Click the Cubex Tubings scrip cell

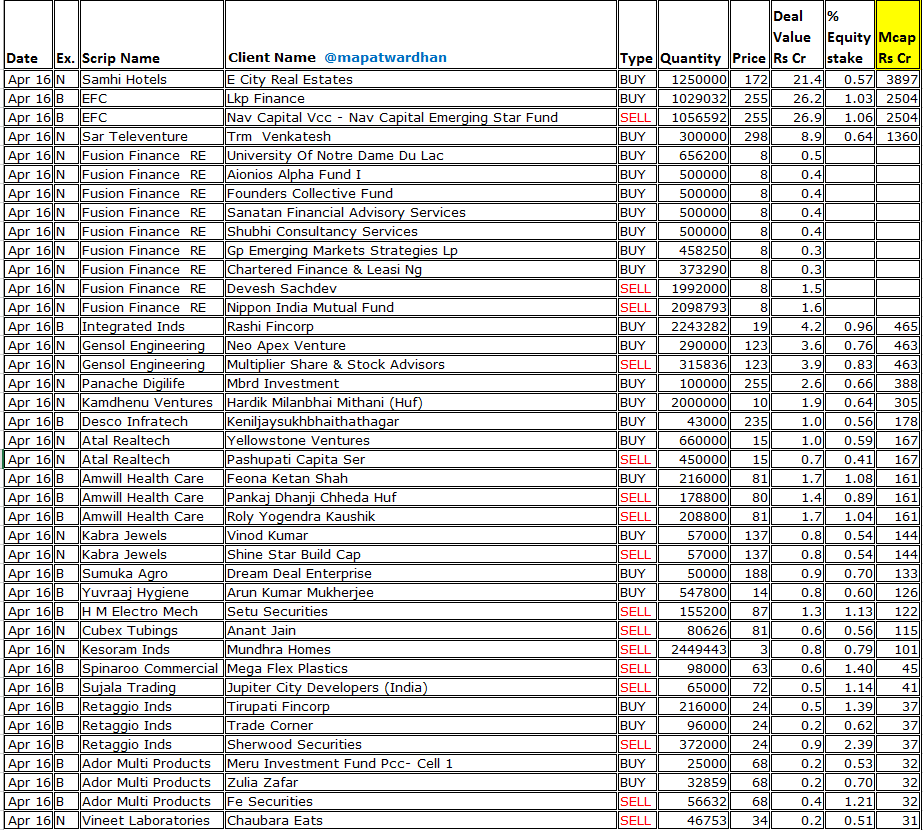coord(152,630)
